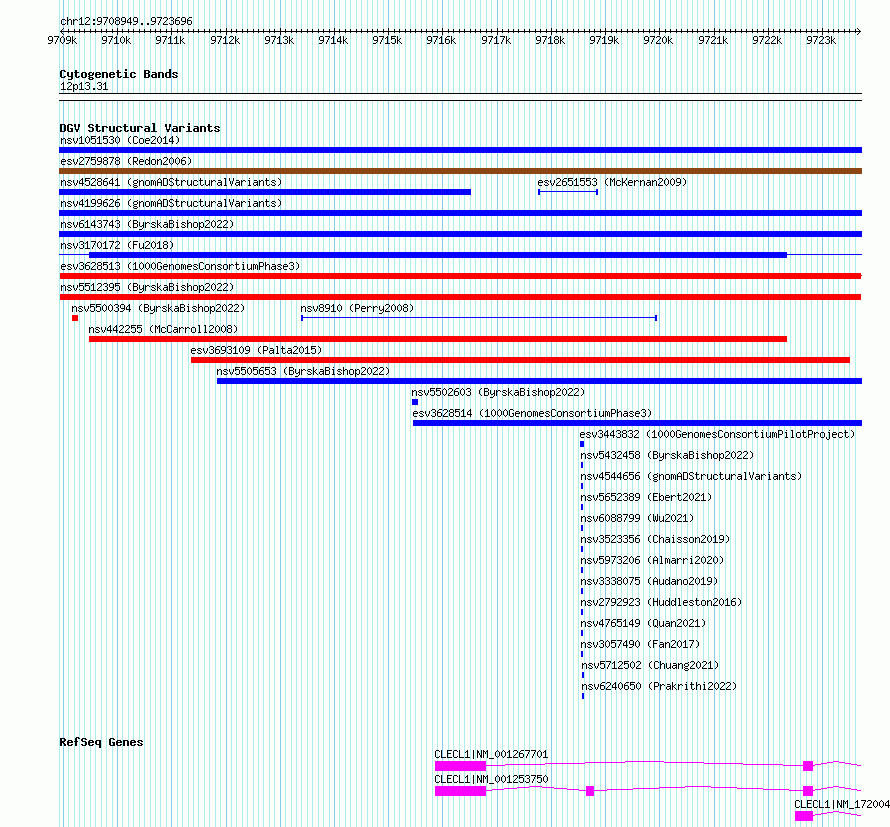Select esv2651553 (McKernan2009) label

click(612, 182)
